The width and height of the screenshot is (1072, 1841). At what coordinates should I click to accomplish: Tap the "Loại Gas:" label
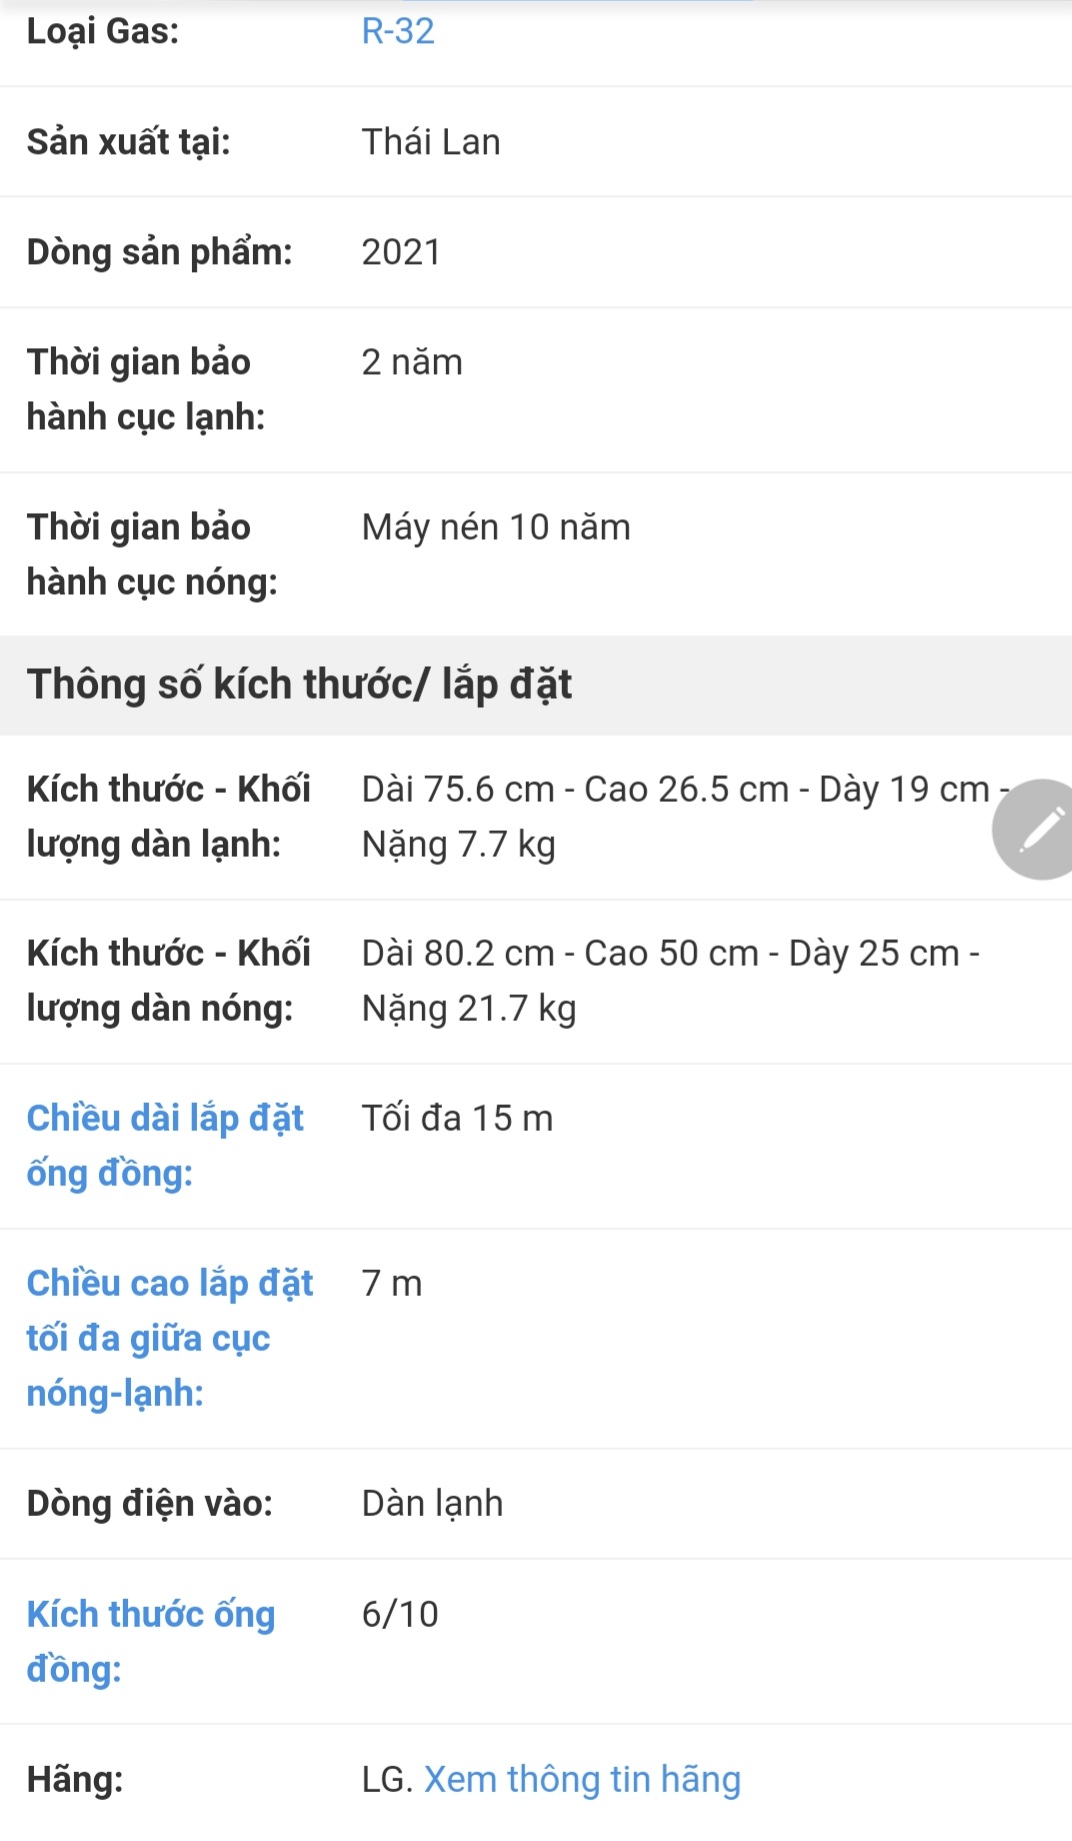(103, 31)
